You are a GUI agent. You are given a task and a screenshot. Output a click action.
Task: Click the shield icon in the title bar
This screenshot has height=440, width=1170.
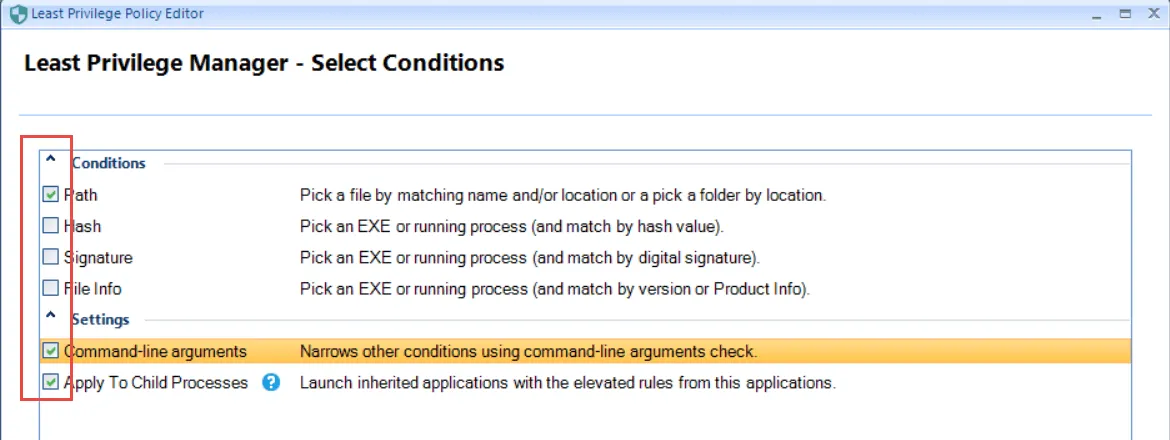17,13
